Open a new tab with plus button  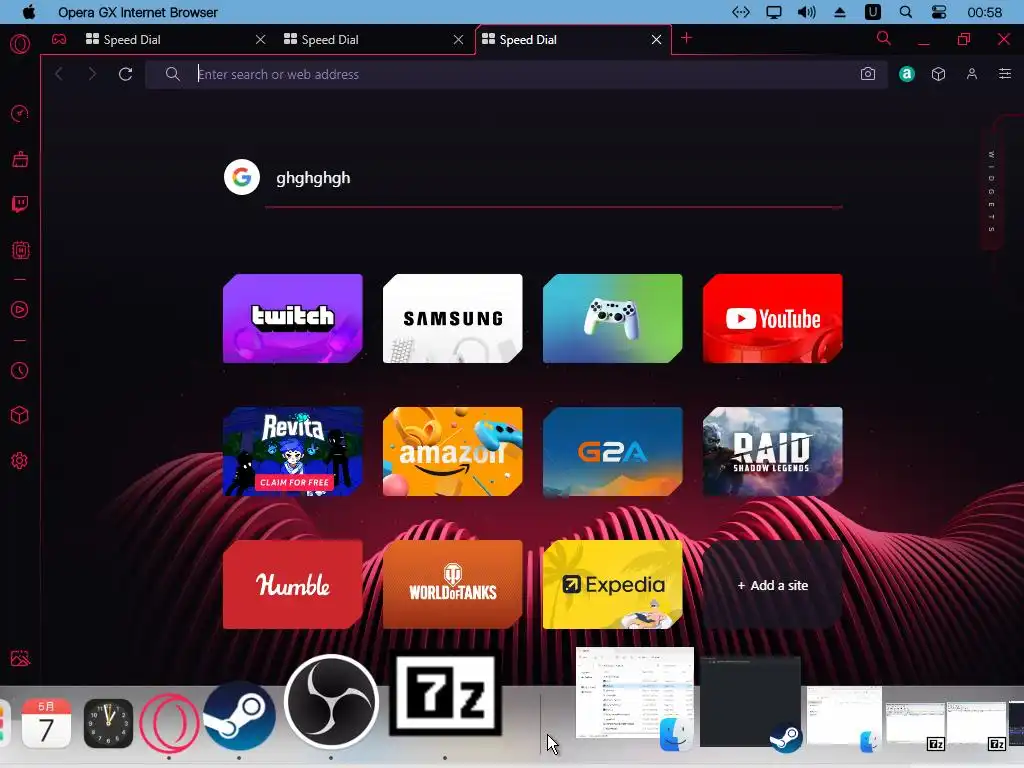[x=686, y=39]
